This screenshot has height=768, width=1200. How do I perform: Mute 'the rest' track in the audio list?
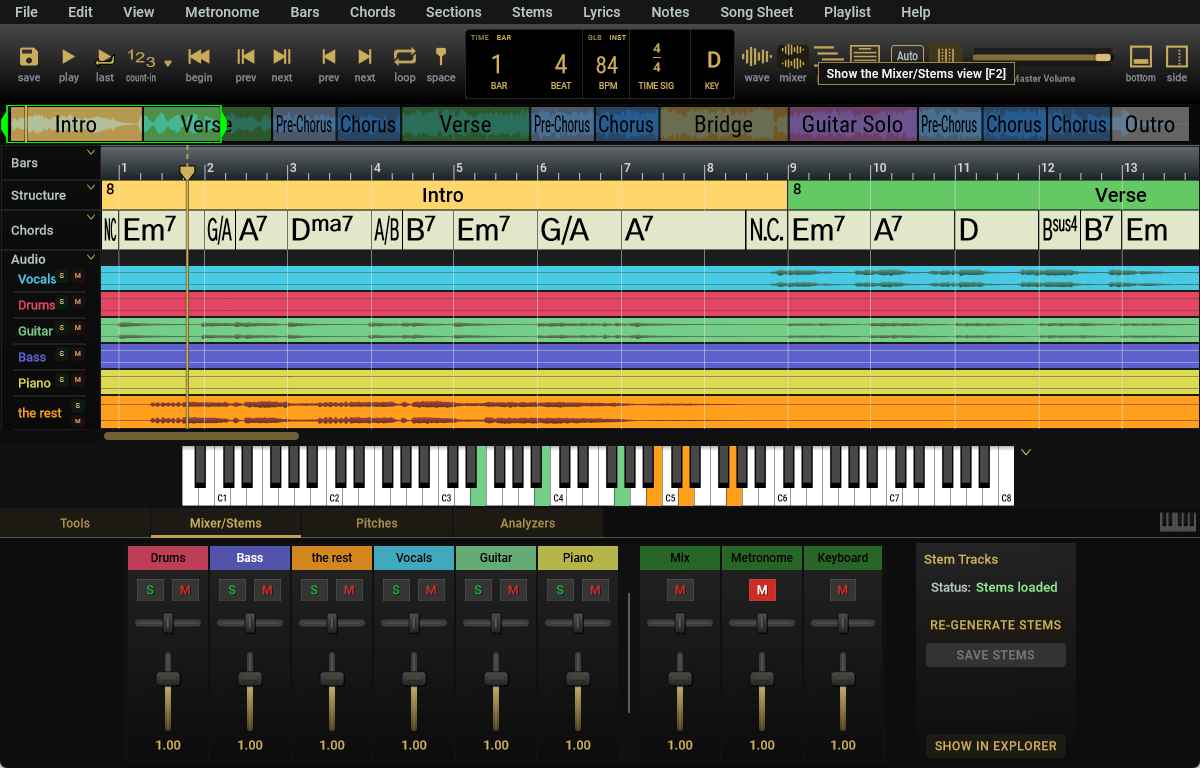click(x=77, y=421)
